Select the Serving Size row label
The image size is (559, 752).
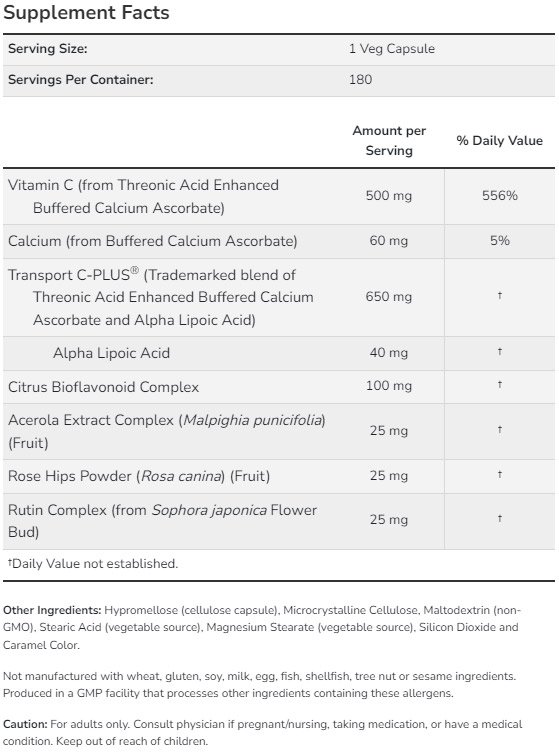point(47,48)
